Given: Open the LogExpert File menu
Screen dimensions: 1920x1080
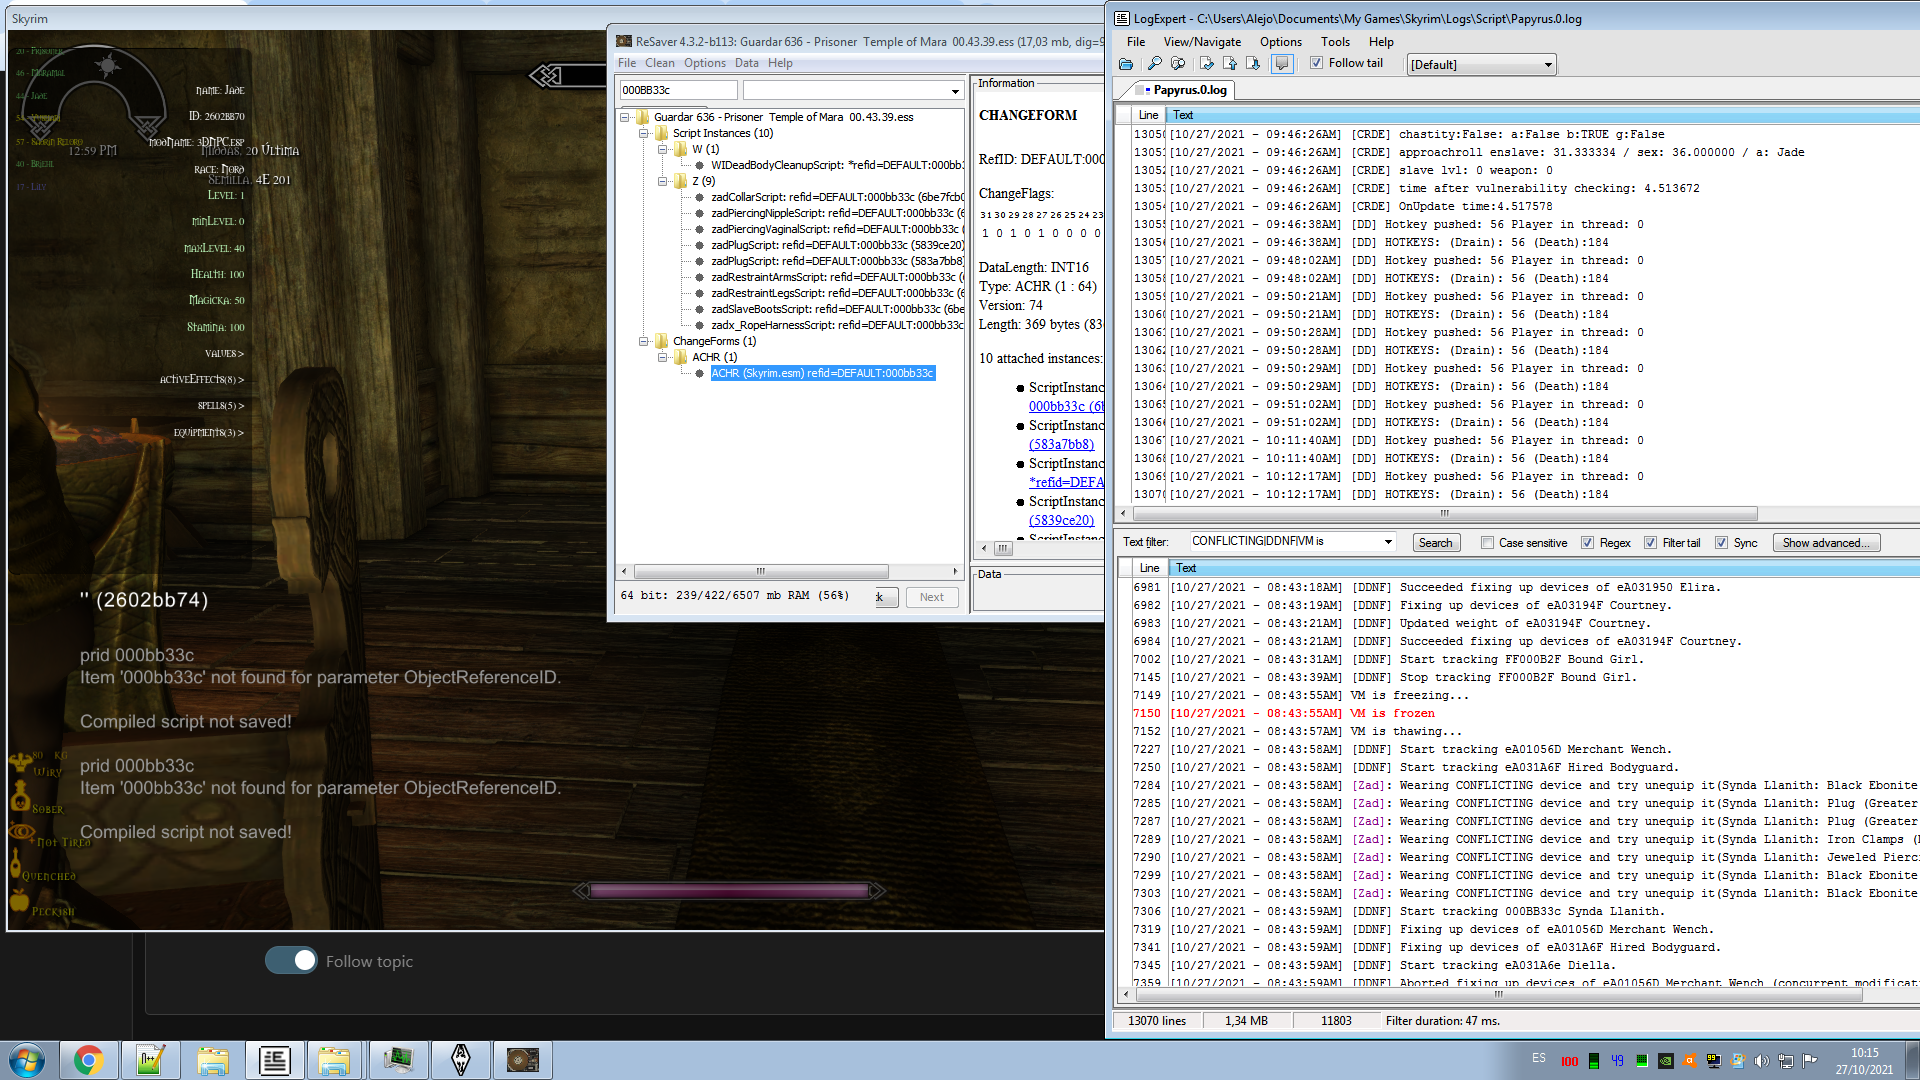Looking at the screenshot, I should [x=1136, y=42].
